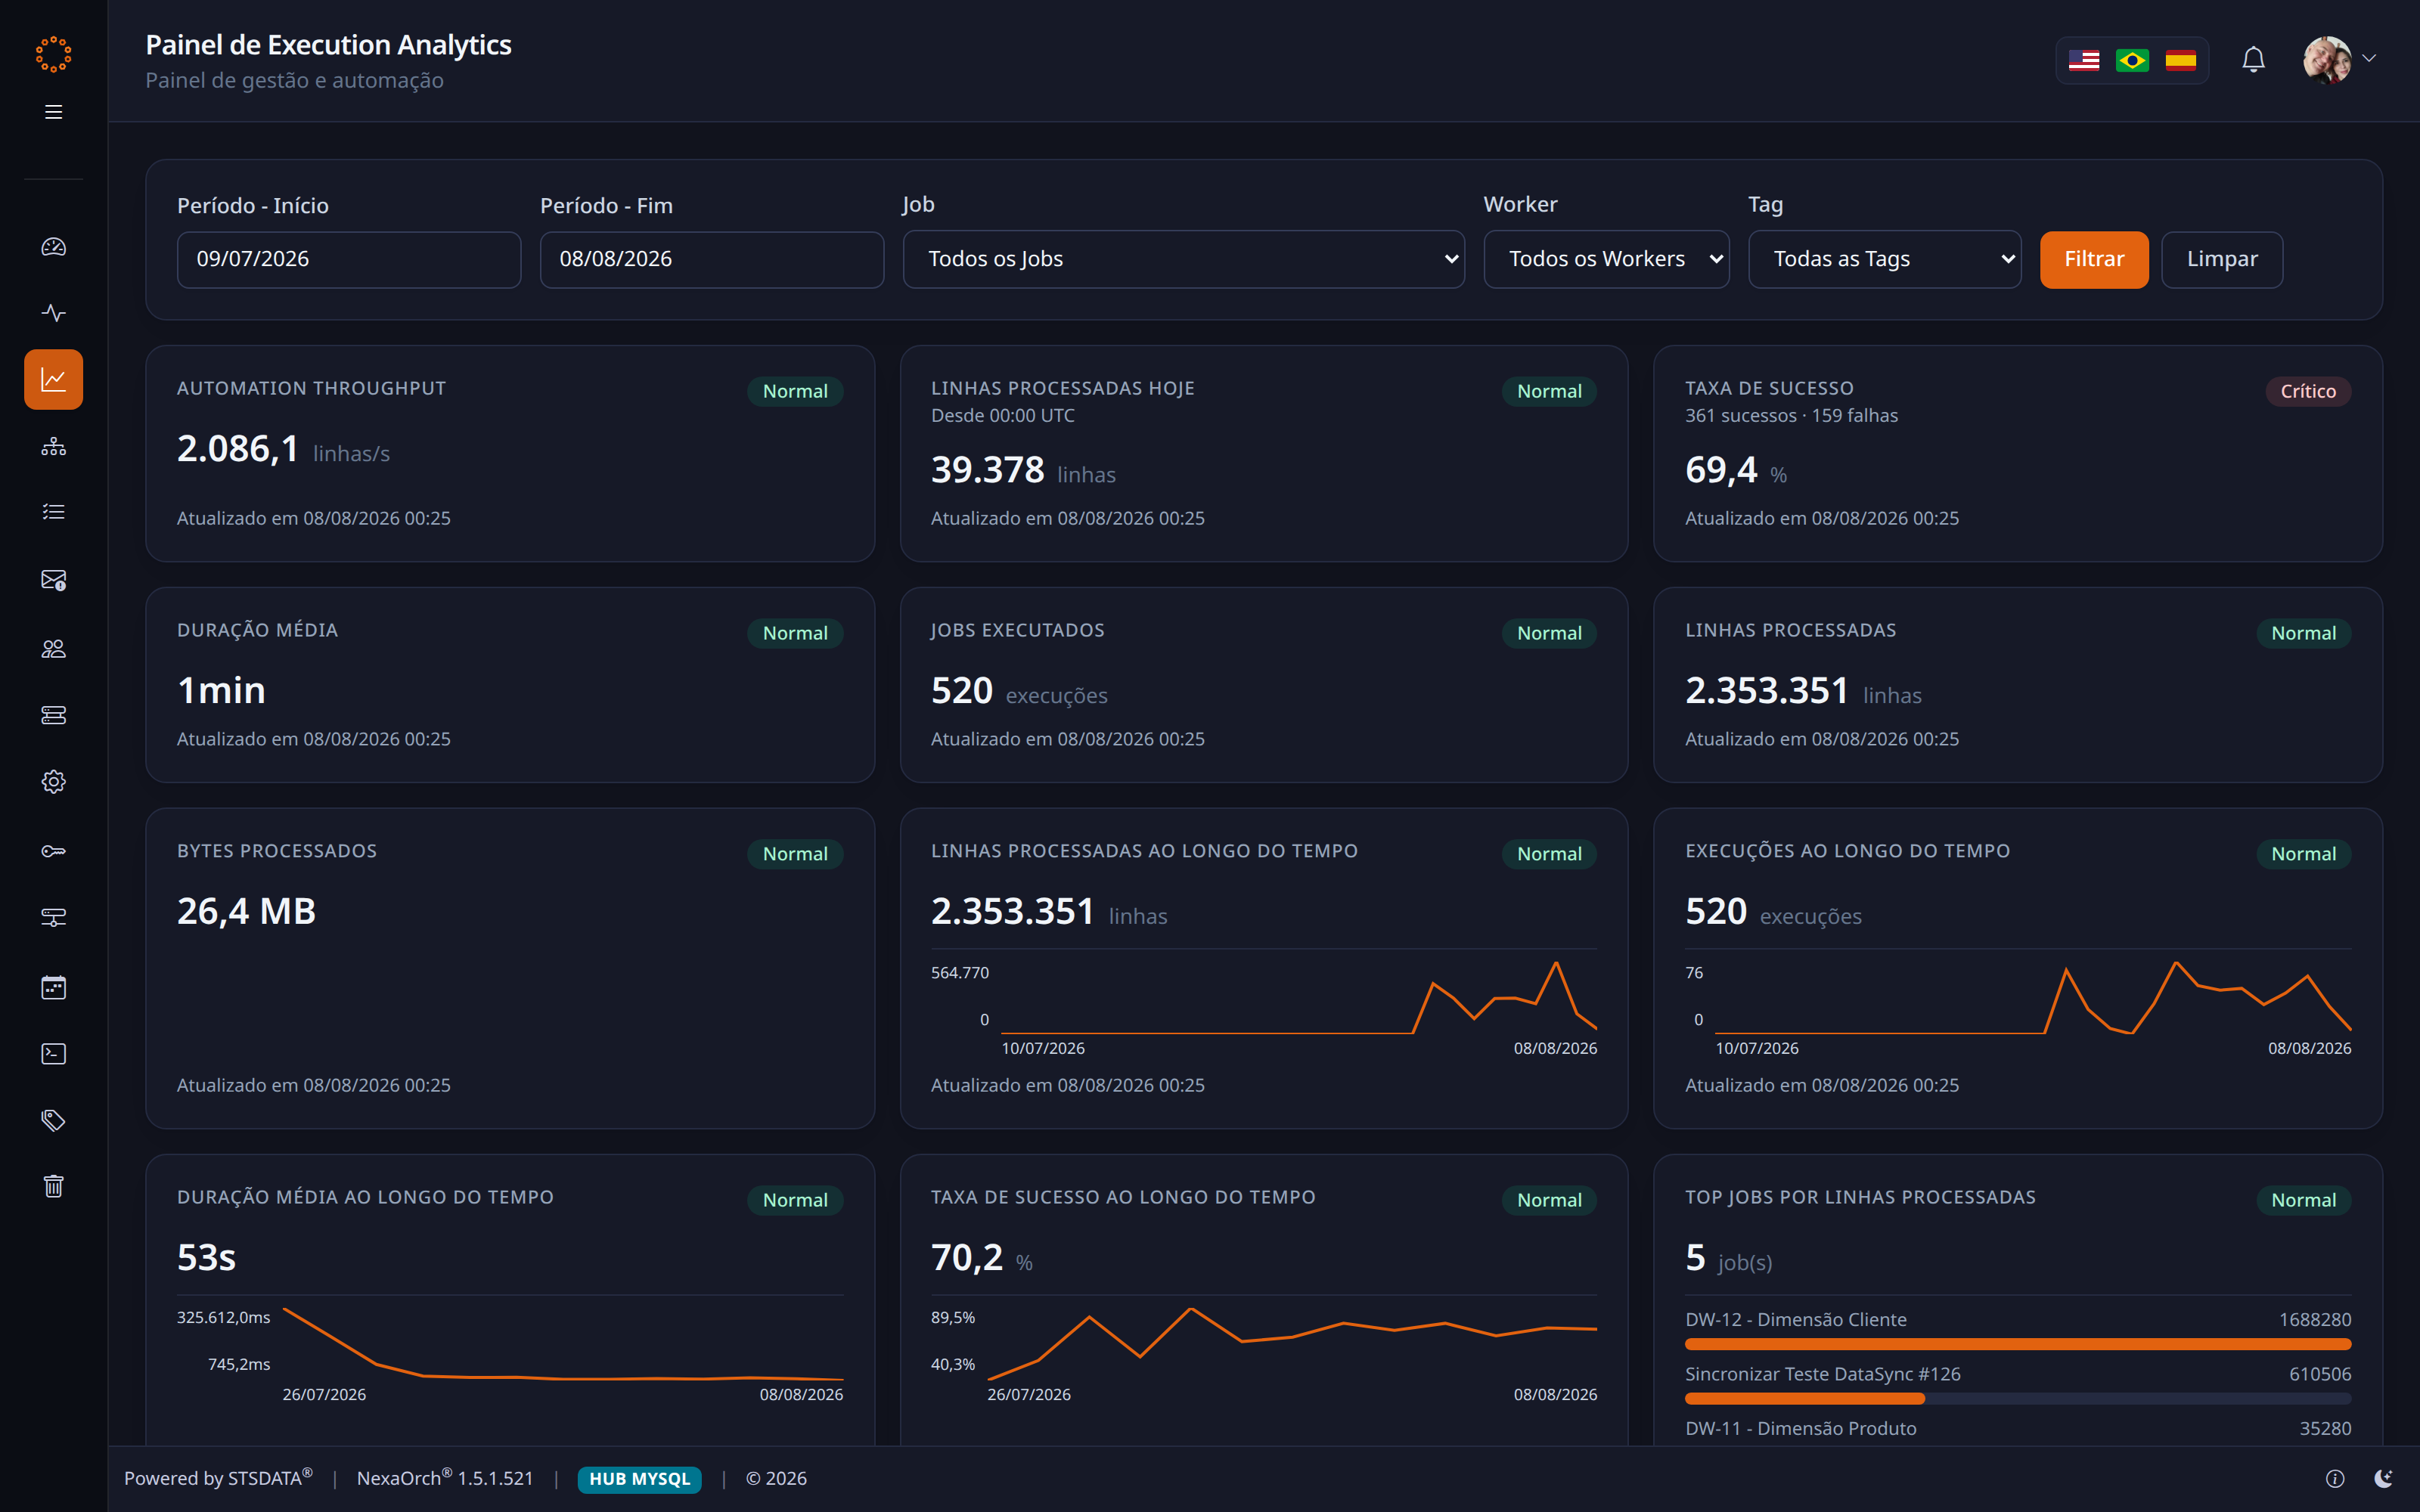Open the Todos os Jobs dropdown

[1184, 260]
